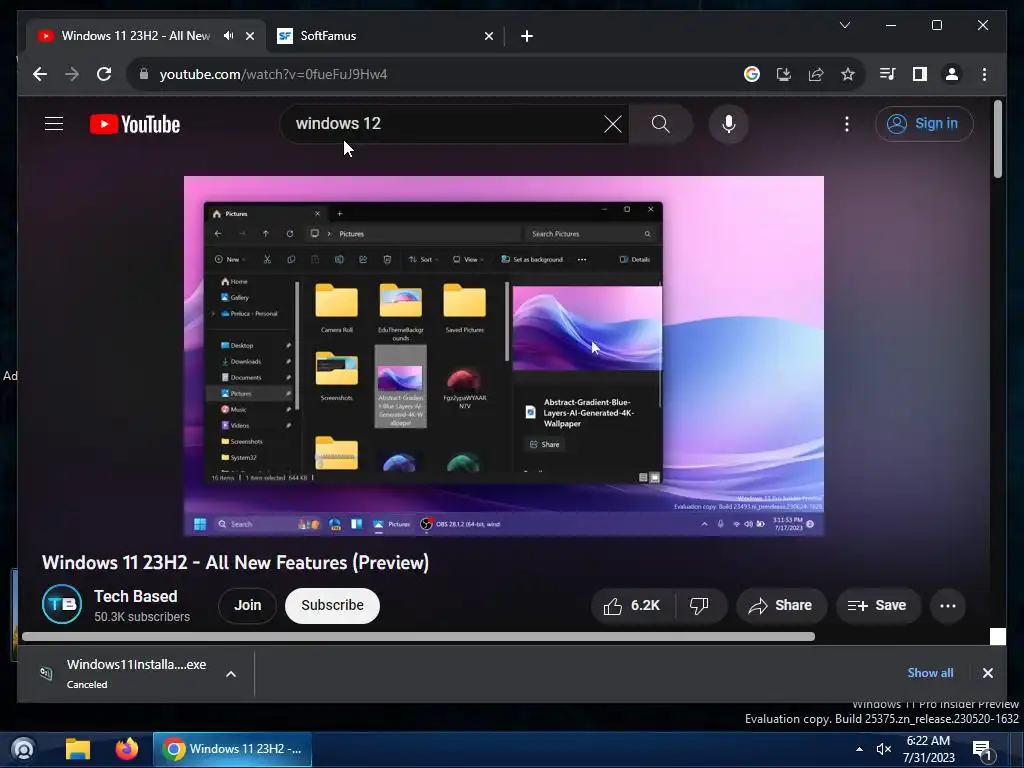1024x768 pixels.
Task: Select Chrome Windows 11 23H2 taskbar button
Action: [x=232, y=749]
